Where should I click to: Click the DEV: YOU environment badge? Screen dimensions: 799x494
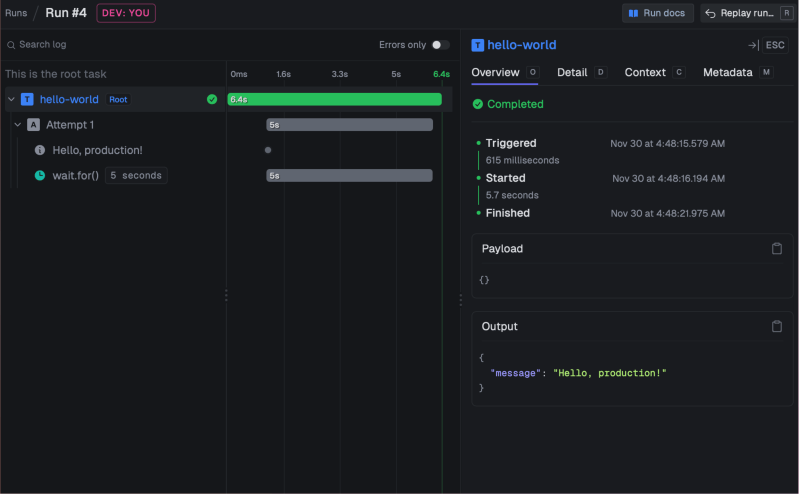[126, 13]
